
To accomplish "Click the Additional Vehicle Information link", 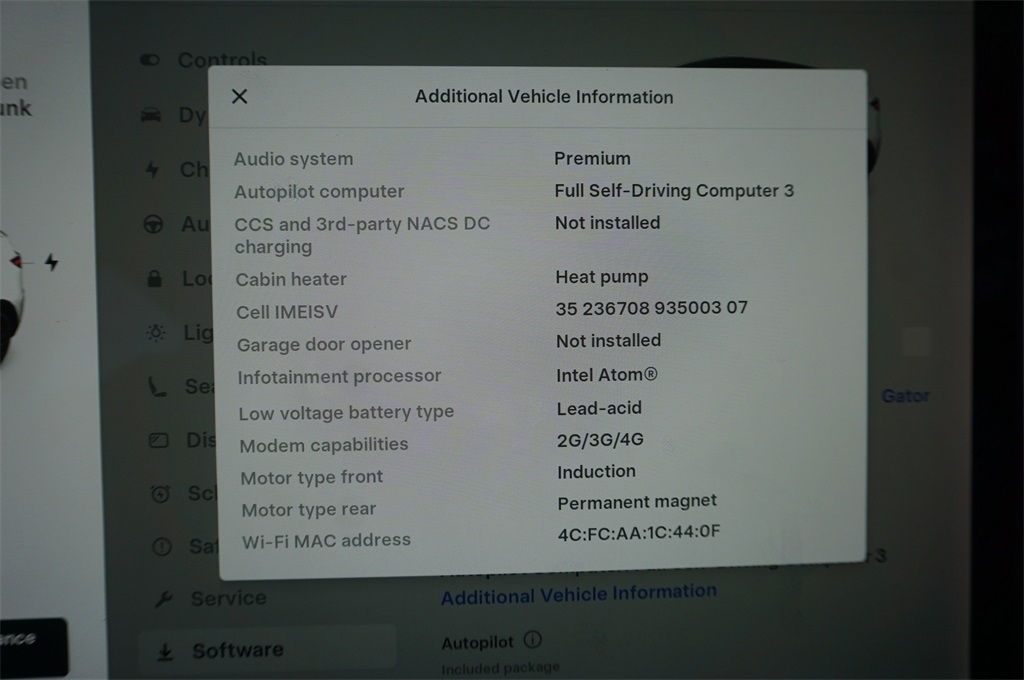I will point(578,594).
